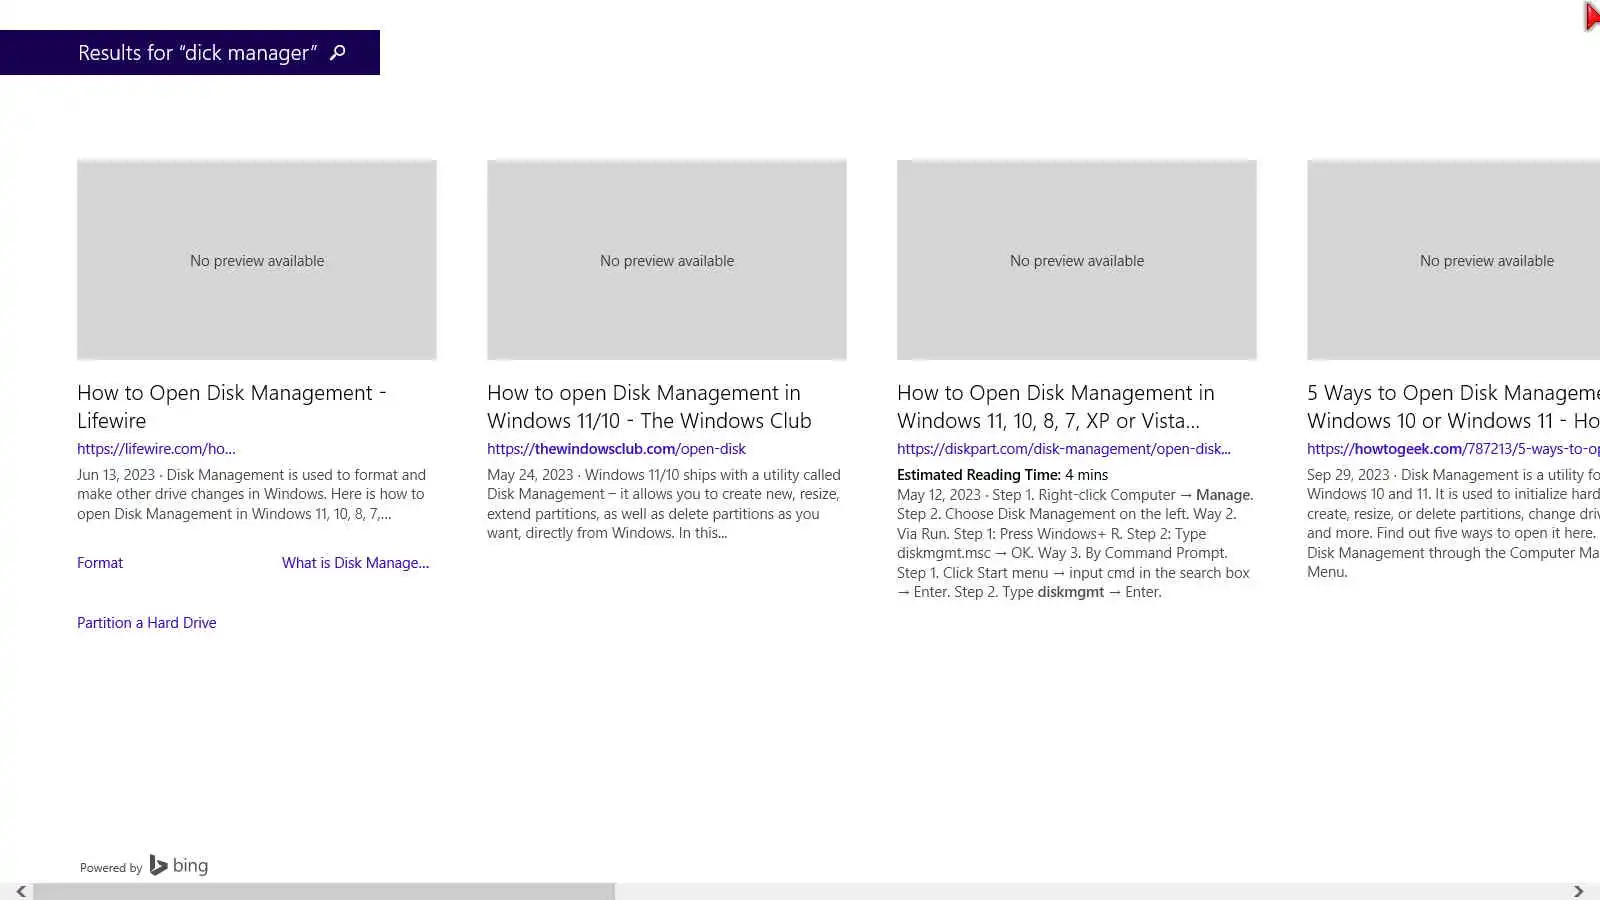Open 'Windows 11, 10, 8, 7, XP or Vista' title

click(1056, 407)
